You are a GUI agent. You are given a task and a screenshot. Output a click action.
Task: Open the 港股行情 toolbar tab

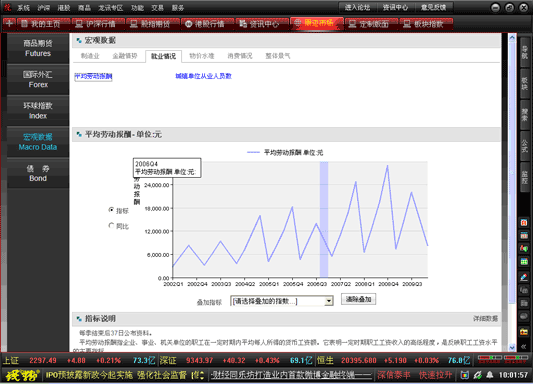pos(206,24)
